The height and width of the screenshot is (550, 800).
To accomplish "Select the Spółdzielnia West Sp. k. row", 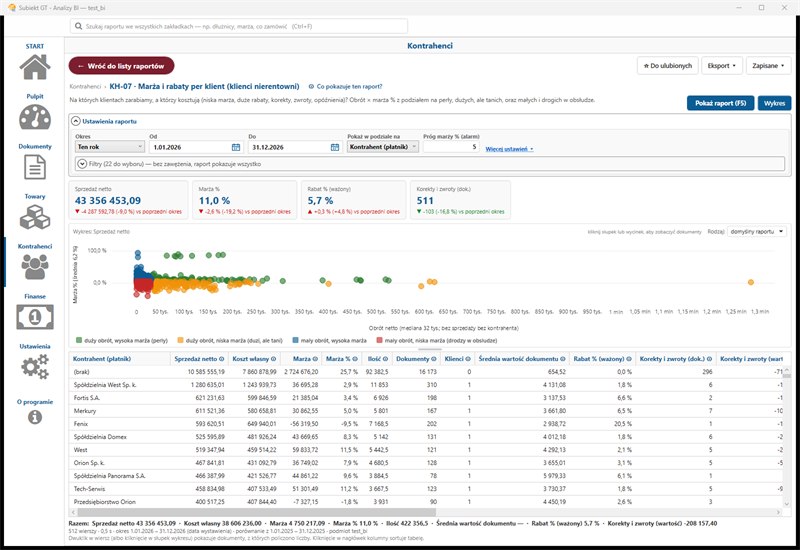I will click(x=426, y=385).
